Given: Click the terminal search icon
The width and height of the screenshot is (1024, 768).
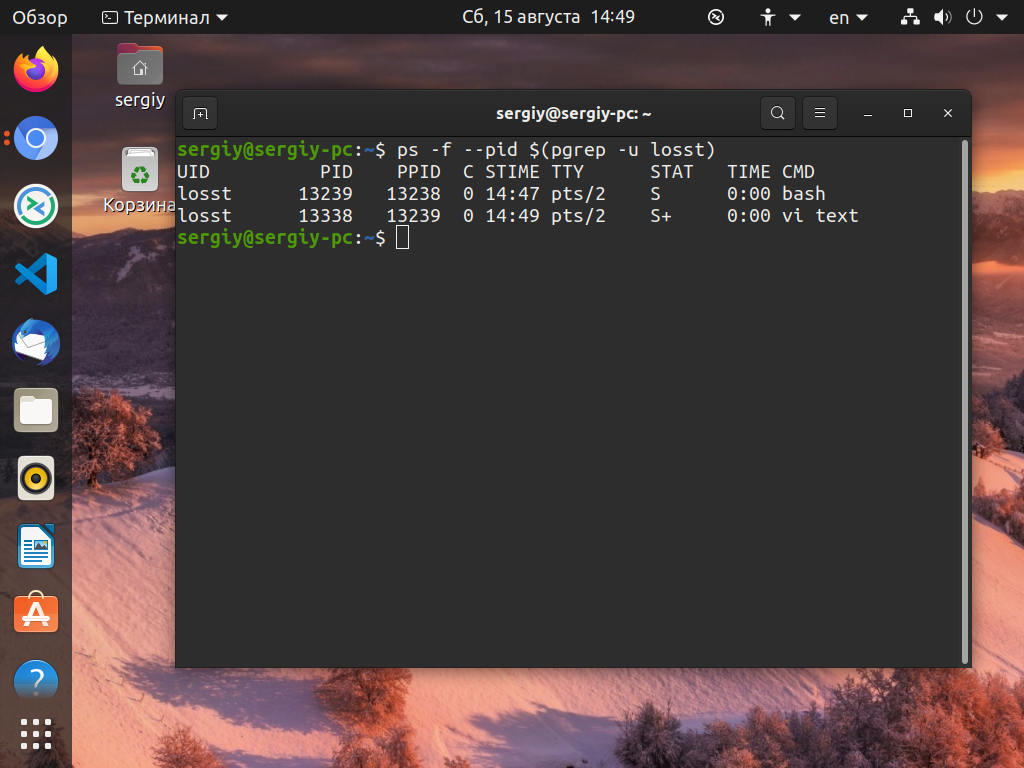Looking at the screenshot, I should tap(777, 113).
